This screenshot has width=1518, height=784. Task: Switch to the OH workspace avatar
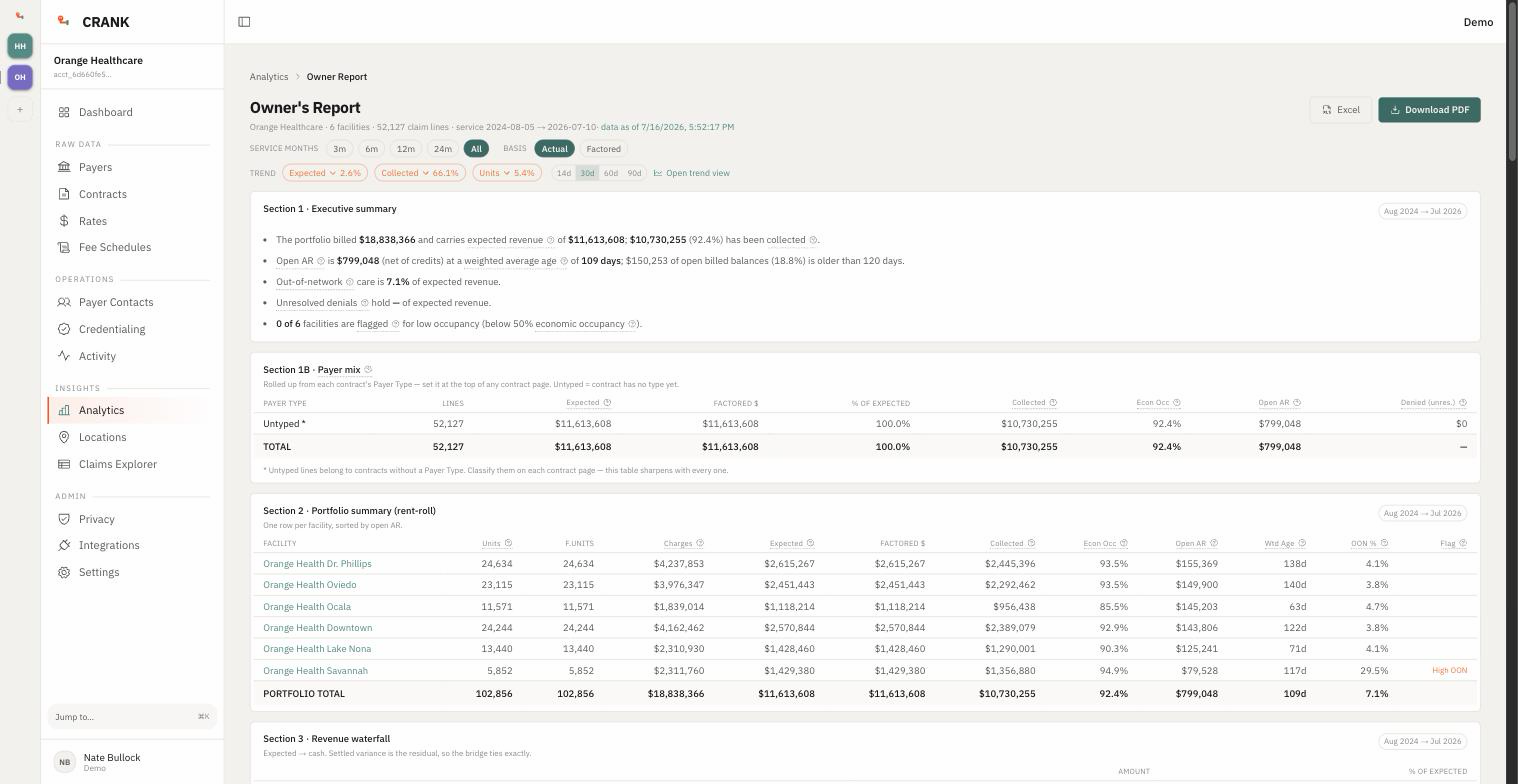click(x=20, y=77)
